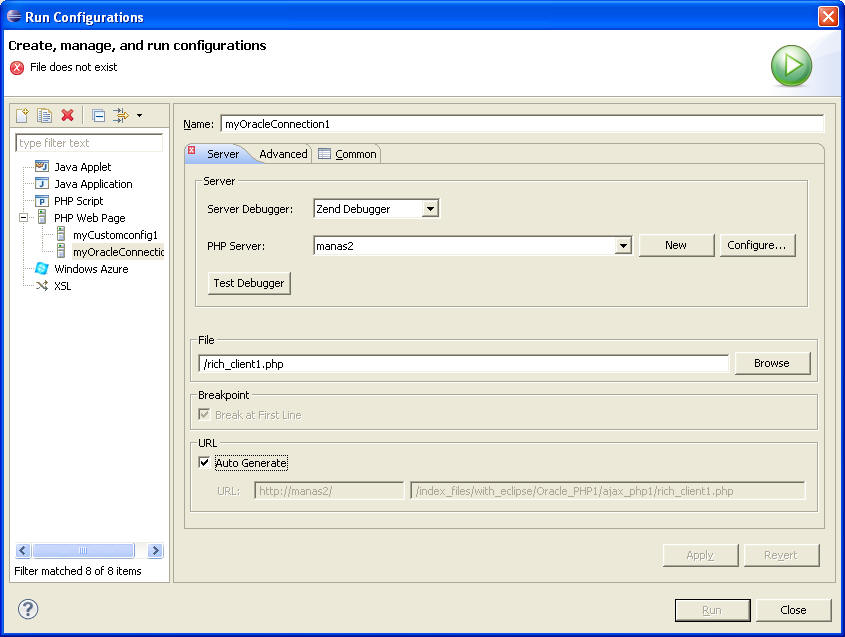Image resolution: width=845 pixels, height=637 pixels.
Task: Click the red error icon beside message
Action: click(x=17, y=67)
